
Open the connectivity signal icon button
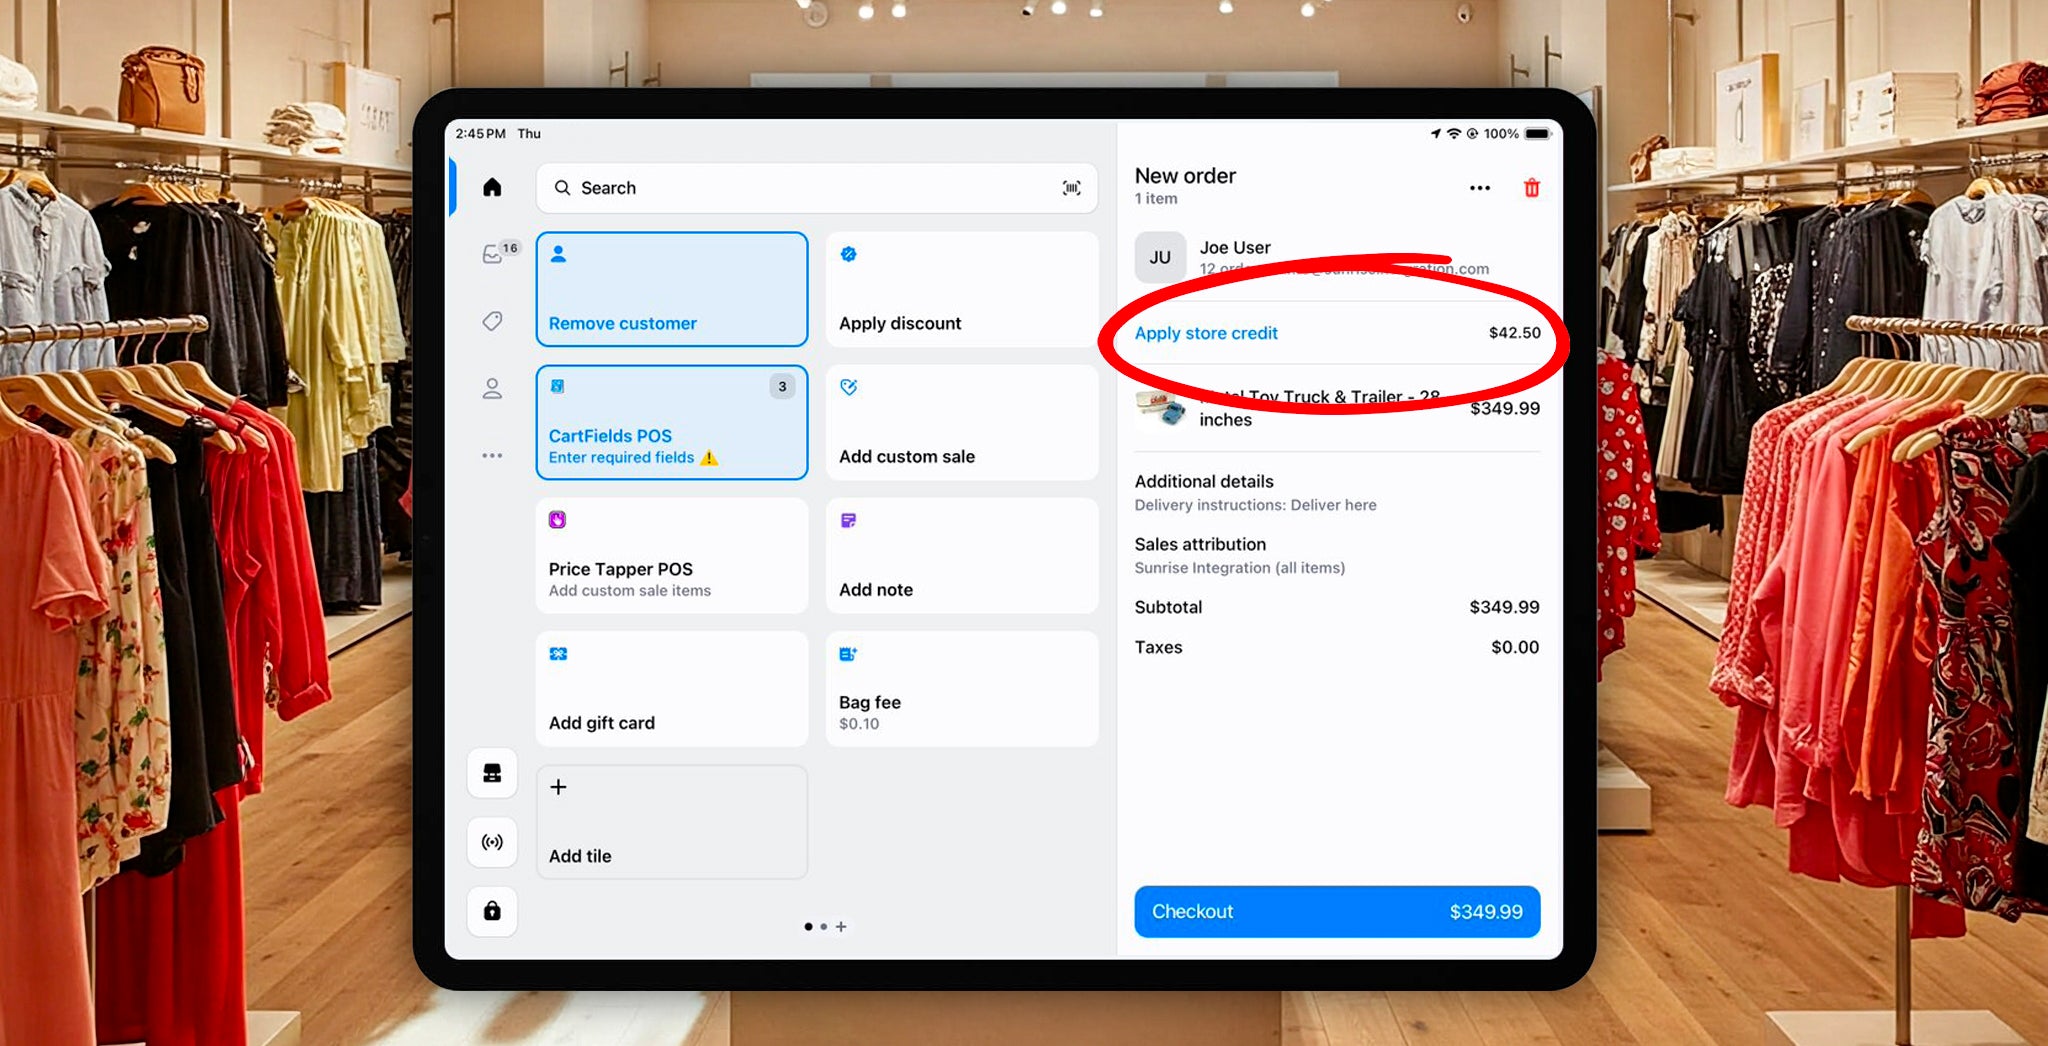[492, 842]
